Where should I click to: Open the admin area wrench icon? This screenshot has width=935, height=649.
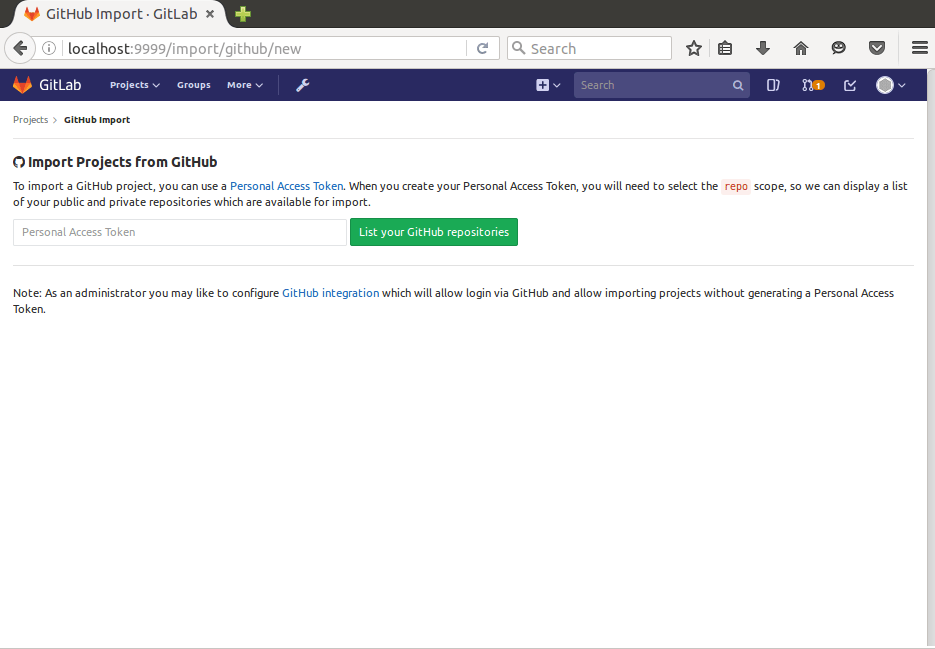coord(302,85)
